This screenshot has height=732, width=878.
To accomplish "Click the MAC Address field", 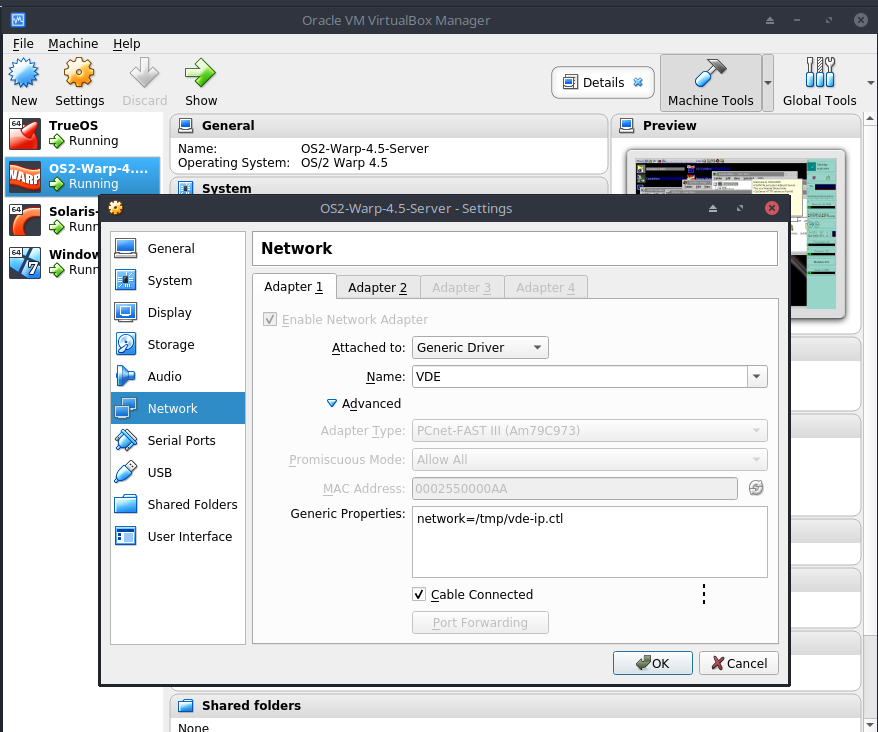I will point(575,488).
